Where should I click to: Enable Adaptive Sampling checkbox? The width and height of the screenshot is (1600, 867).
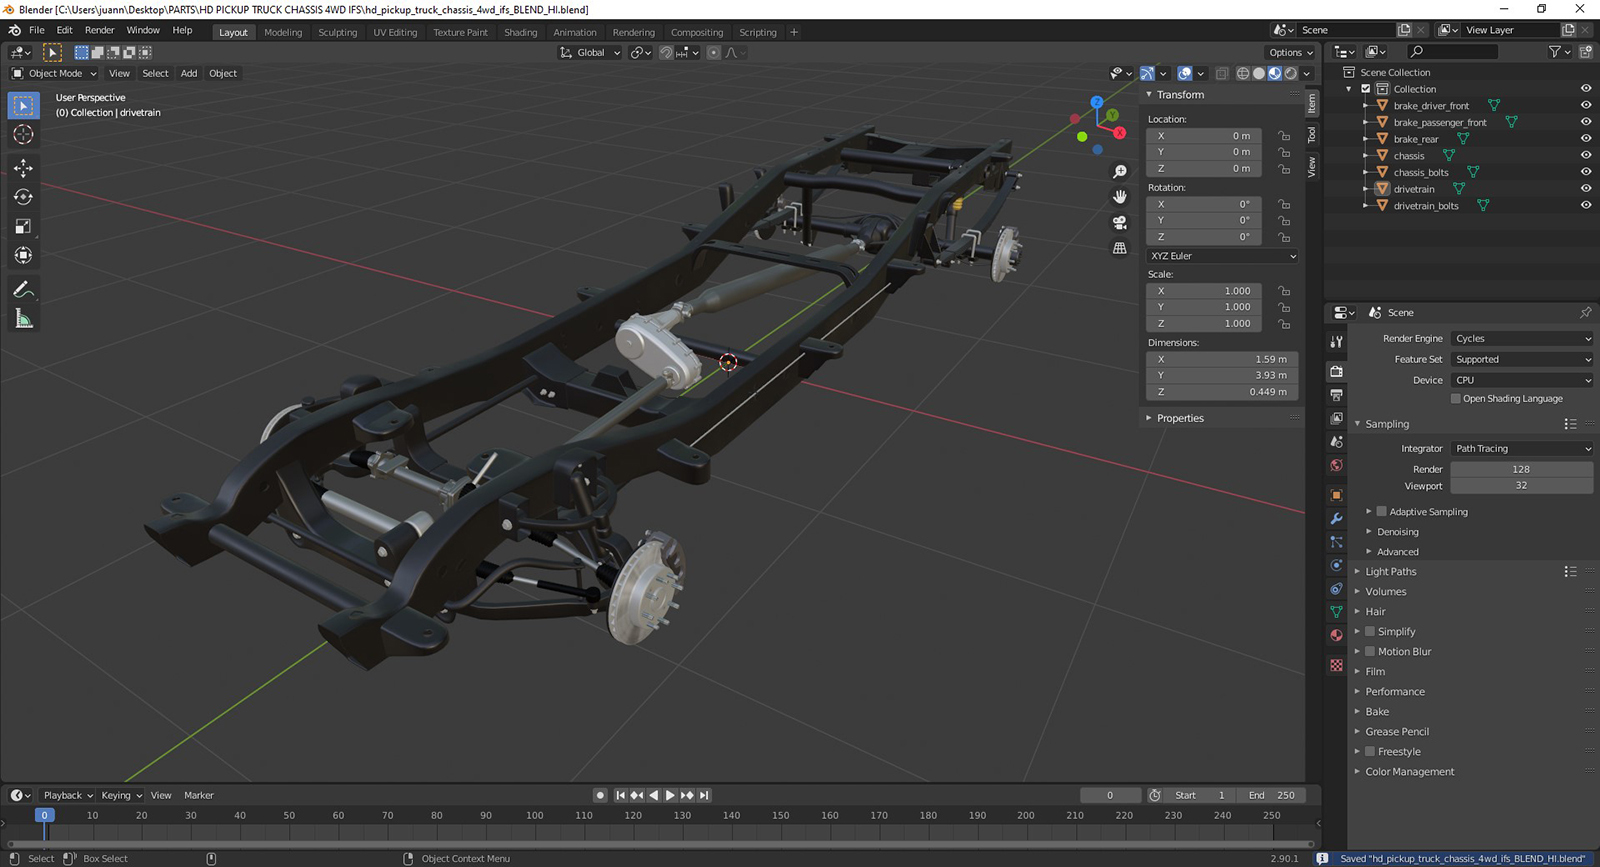click(1382, 511)
